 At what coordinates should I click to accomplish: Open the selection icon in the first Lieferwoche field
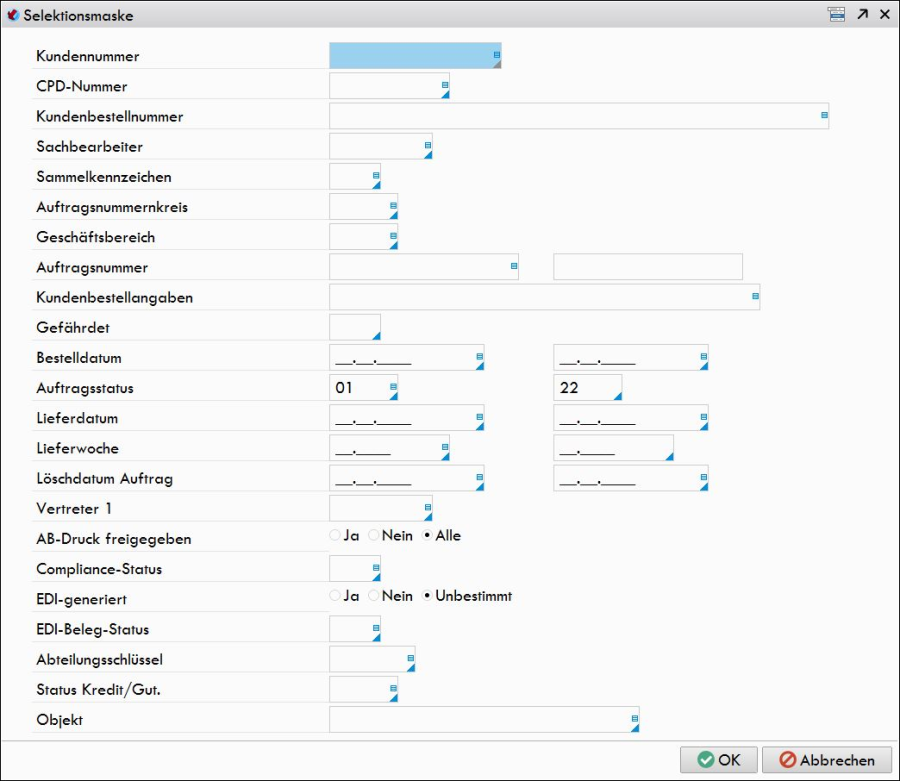point(445,447)
